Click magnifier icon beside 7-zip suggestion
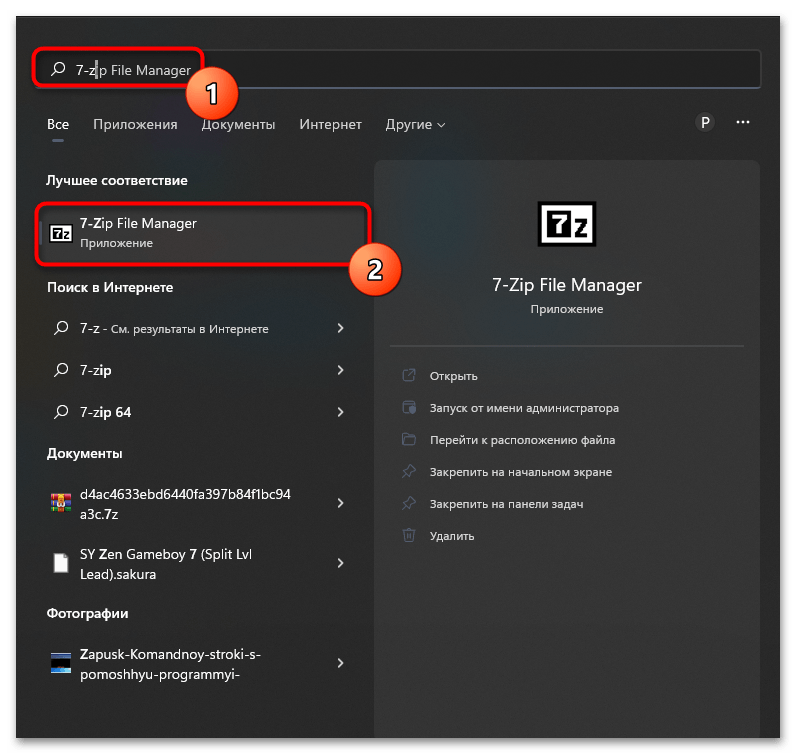 (61, 370)
